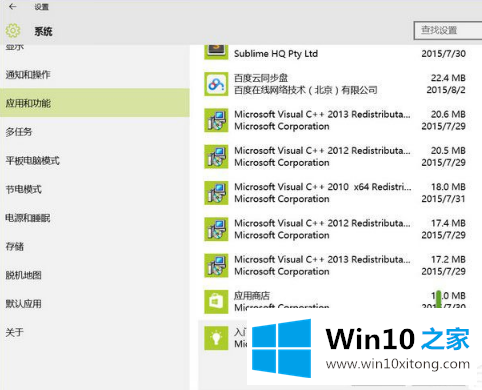The height and width of the screenshot is (390, 482).
Task: Click 百度在线网络技术（北京）有限公司 publisher text
Action: click(x=306, y=90)
